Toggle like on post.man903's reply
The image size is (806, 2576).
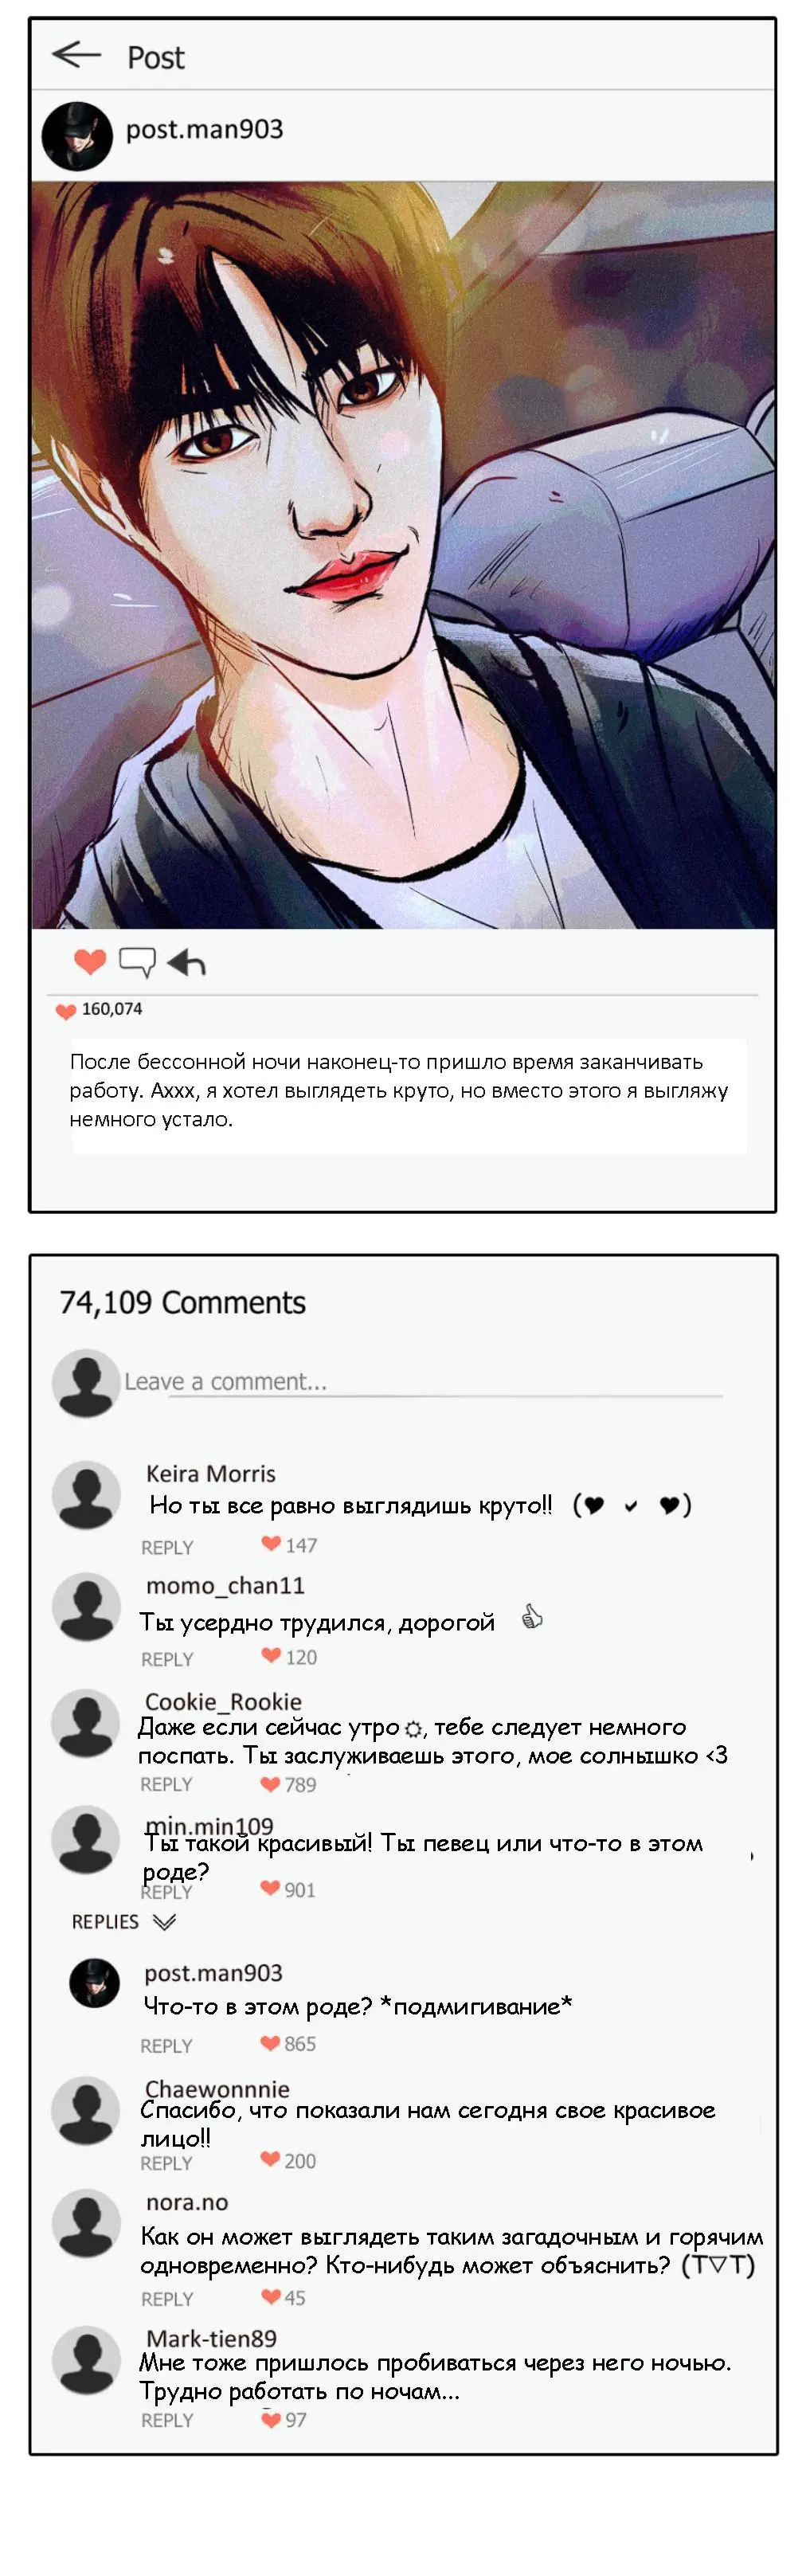point(270,2043)
